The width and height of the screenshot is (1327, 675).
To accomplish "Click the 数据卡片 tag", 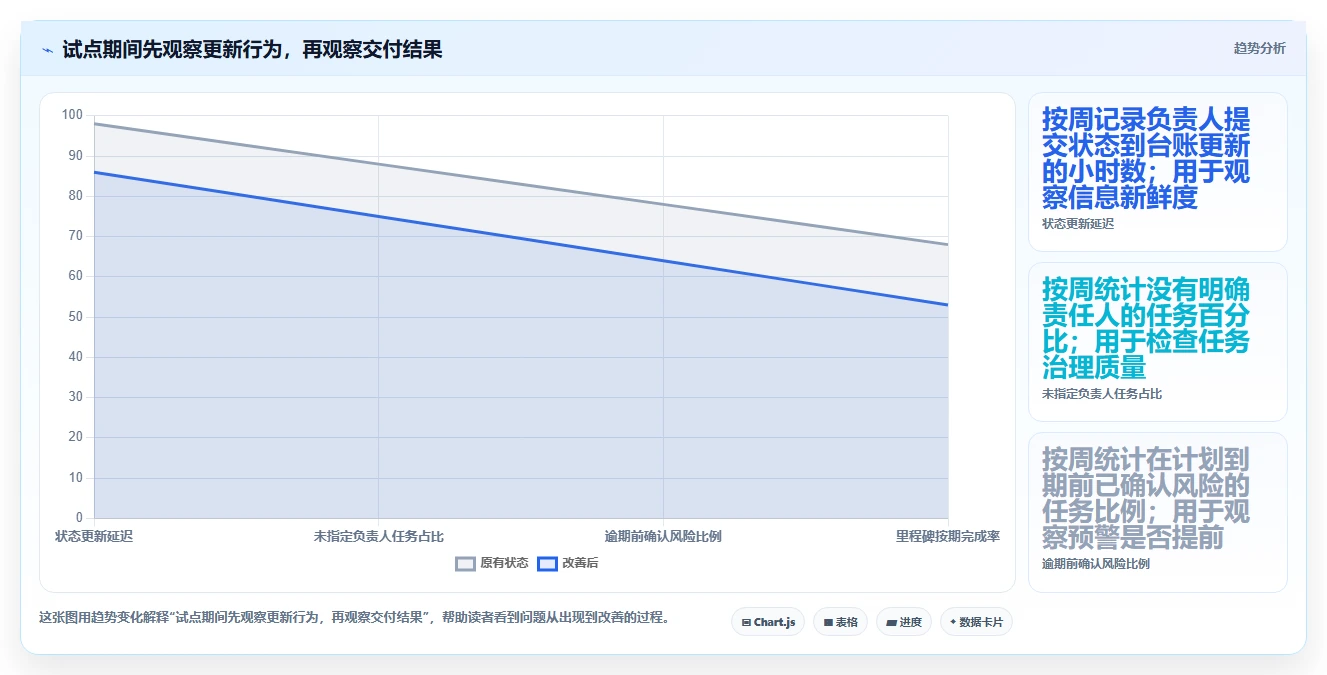I will coord(976,622).
